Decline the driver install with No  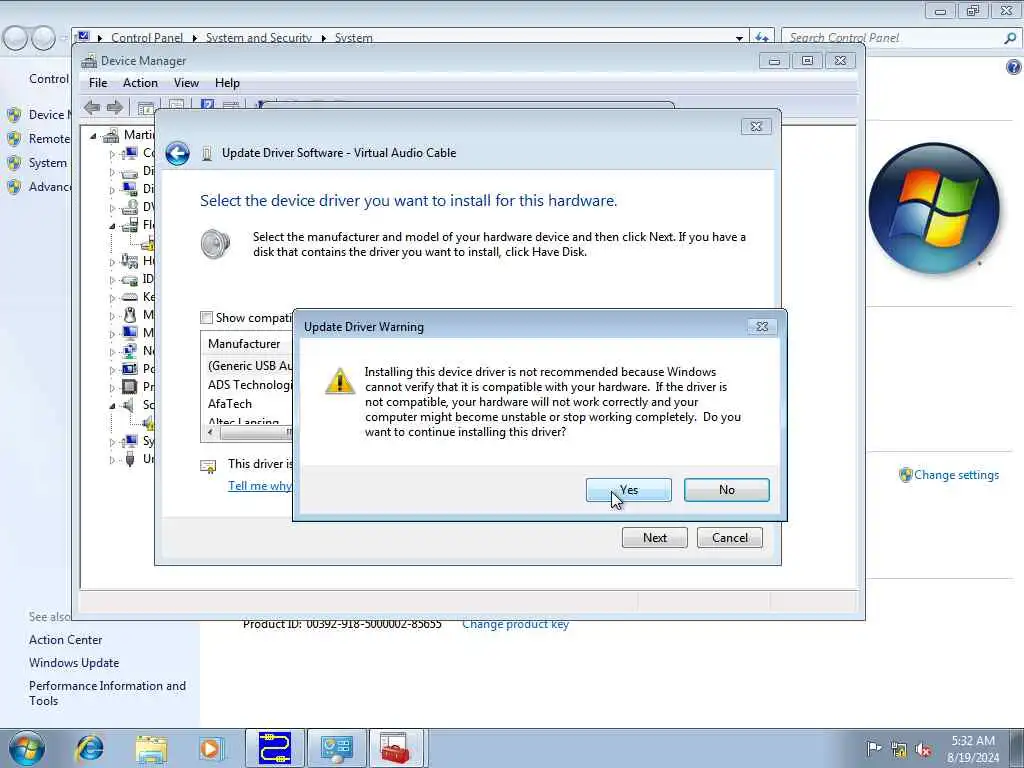click(726, 490)
